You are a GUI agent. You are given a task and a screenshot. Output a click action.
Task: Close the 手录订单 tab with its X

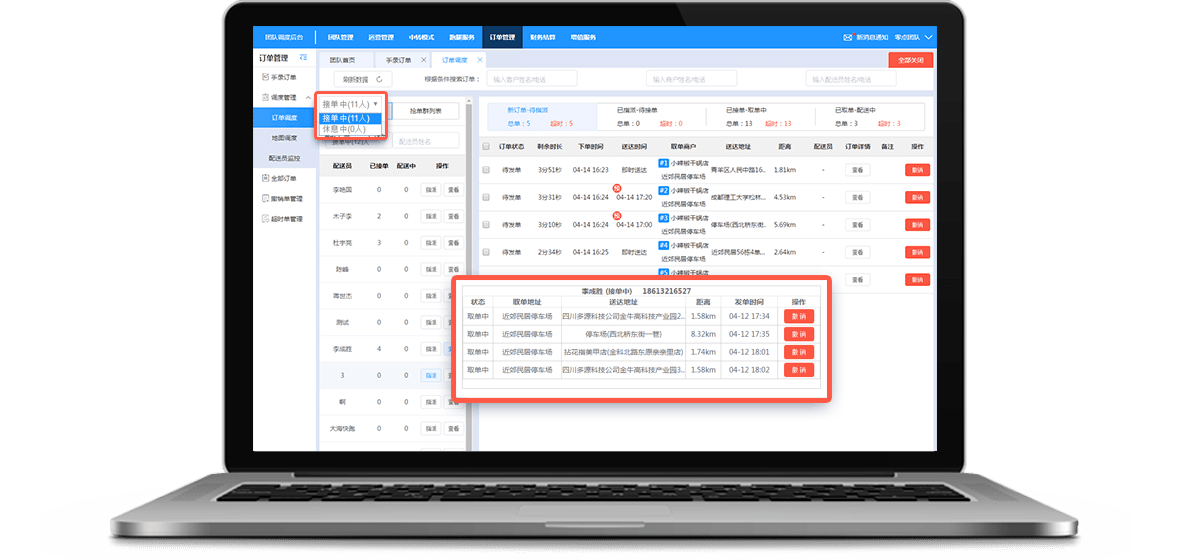(423, 60)
